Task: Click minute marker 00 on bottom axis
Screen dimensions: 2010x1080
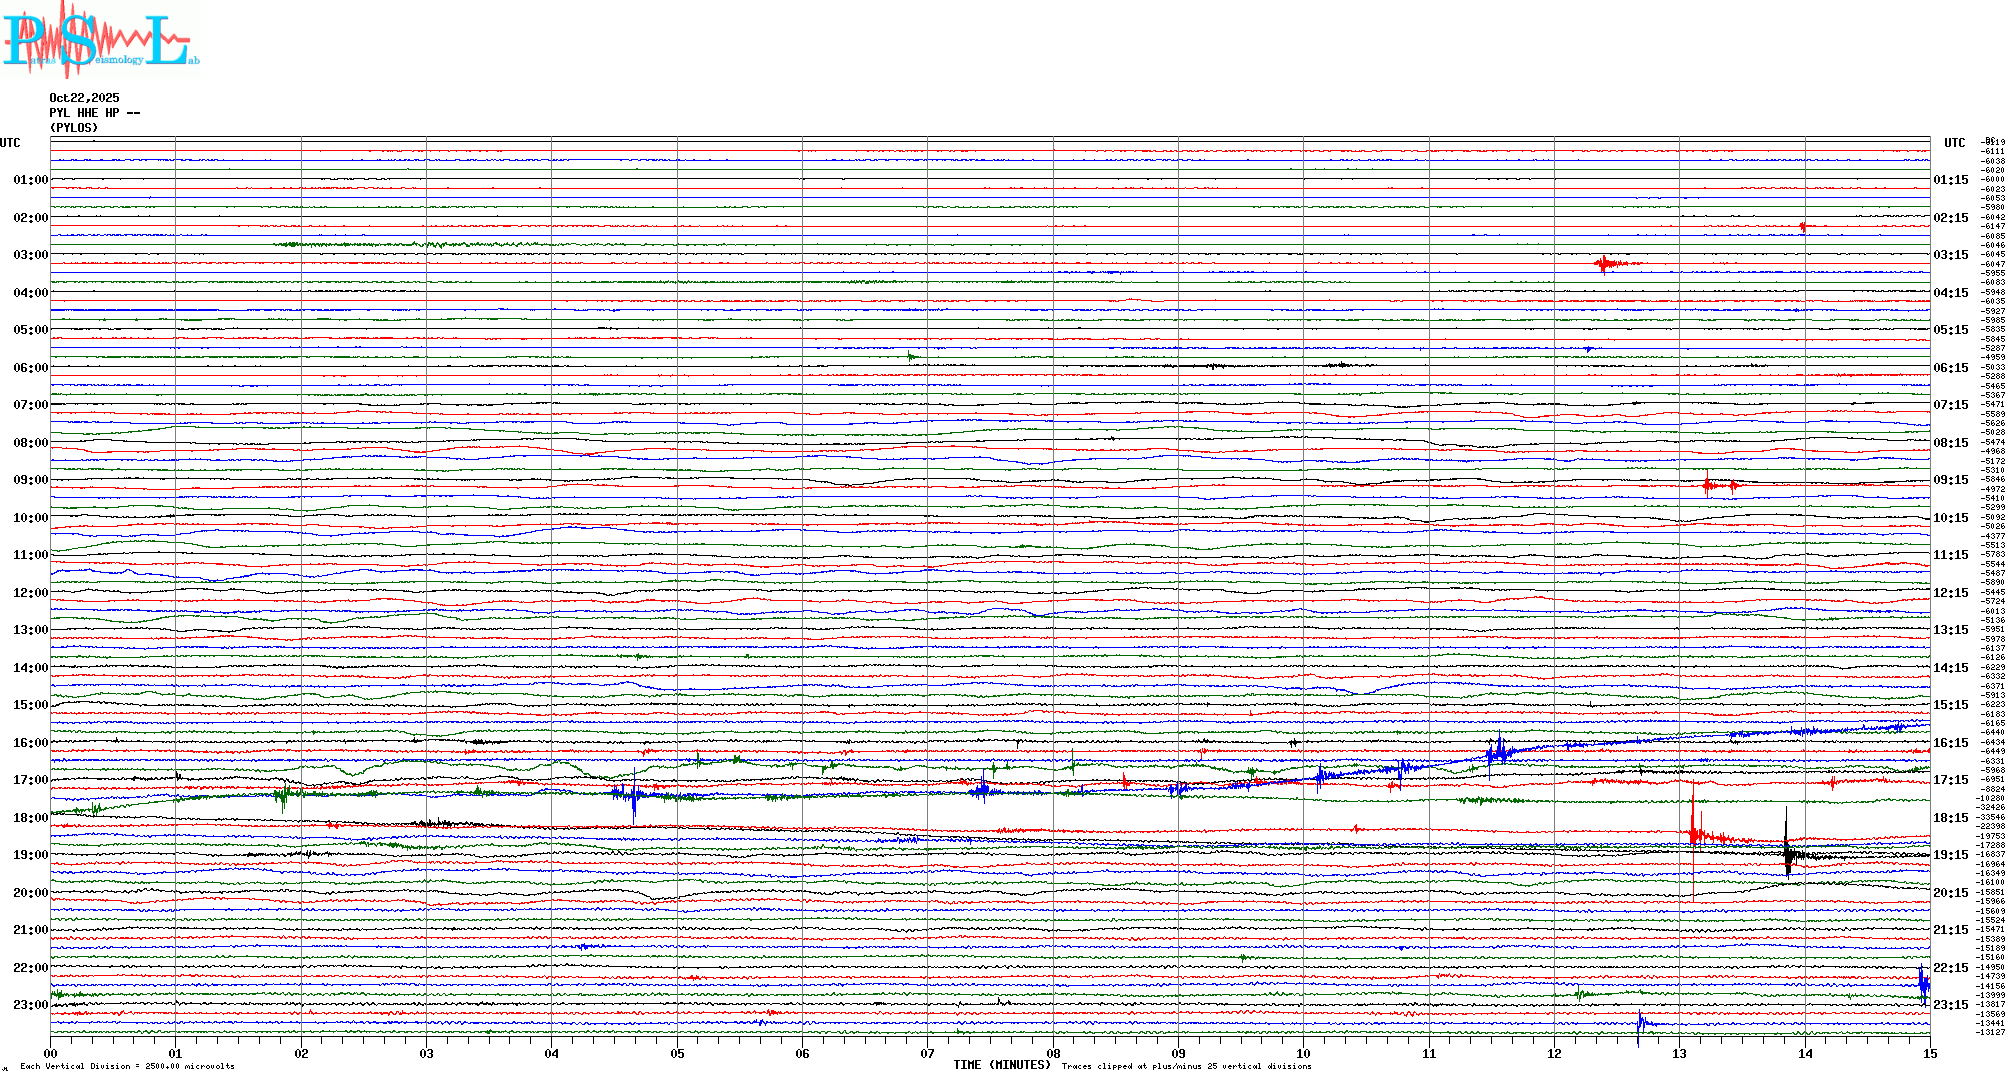Action: point(50,1053)
